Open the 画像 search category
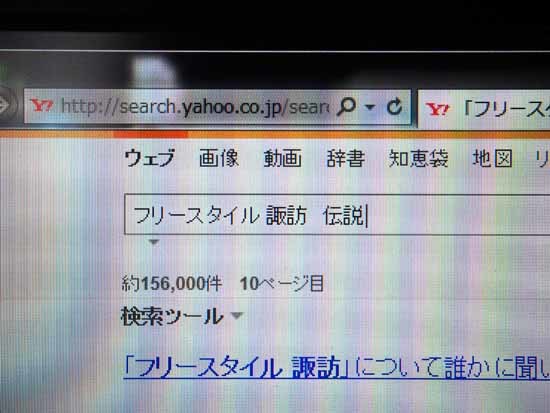The width and height of the screenshot is (550, 413). pos(219,158)
